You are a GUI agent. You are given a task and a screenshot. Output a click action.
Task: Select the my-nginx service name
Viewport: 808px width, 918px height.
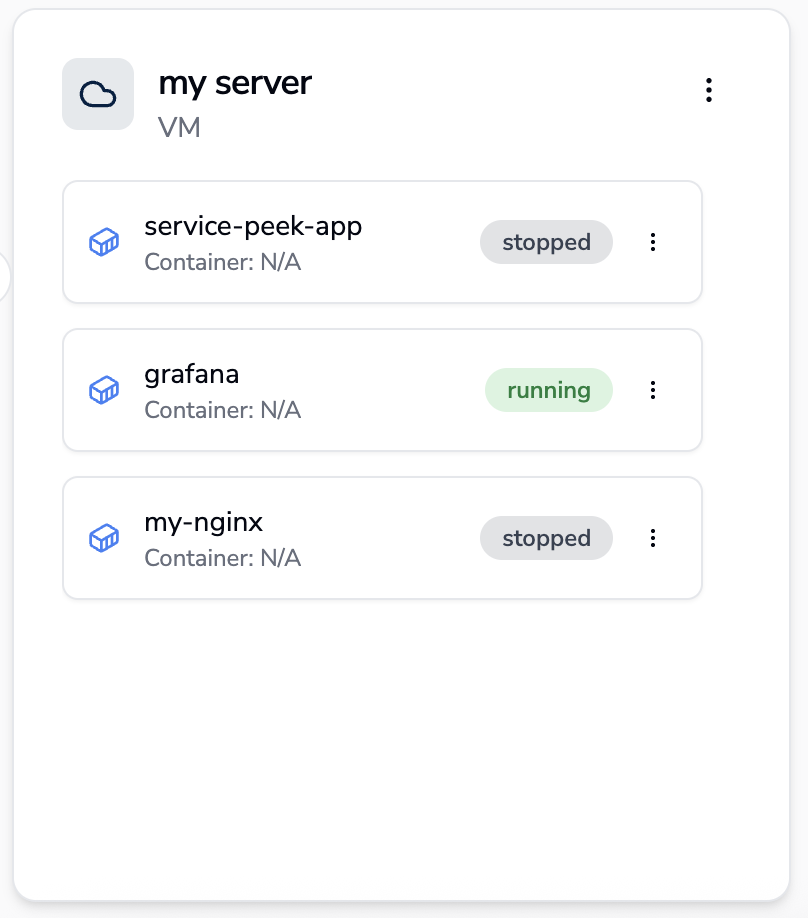point(203,522)
